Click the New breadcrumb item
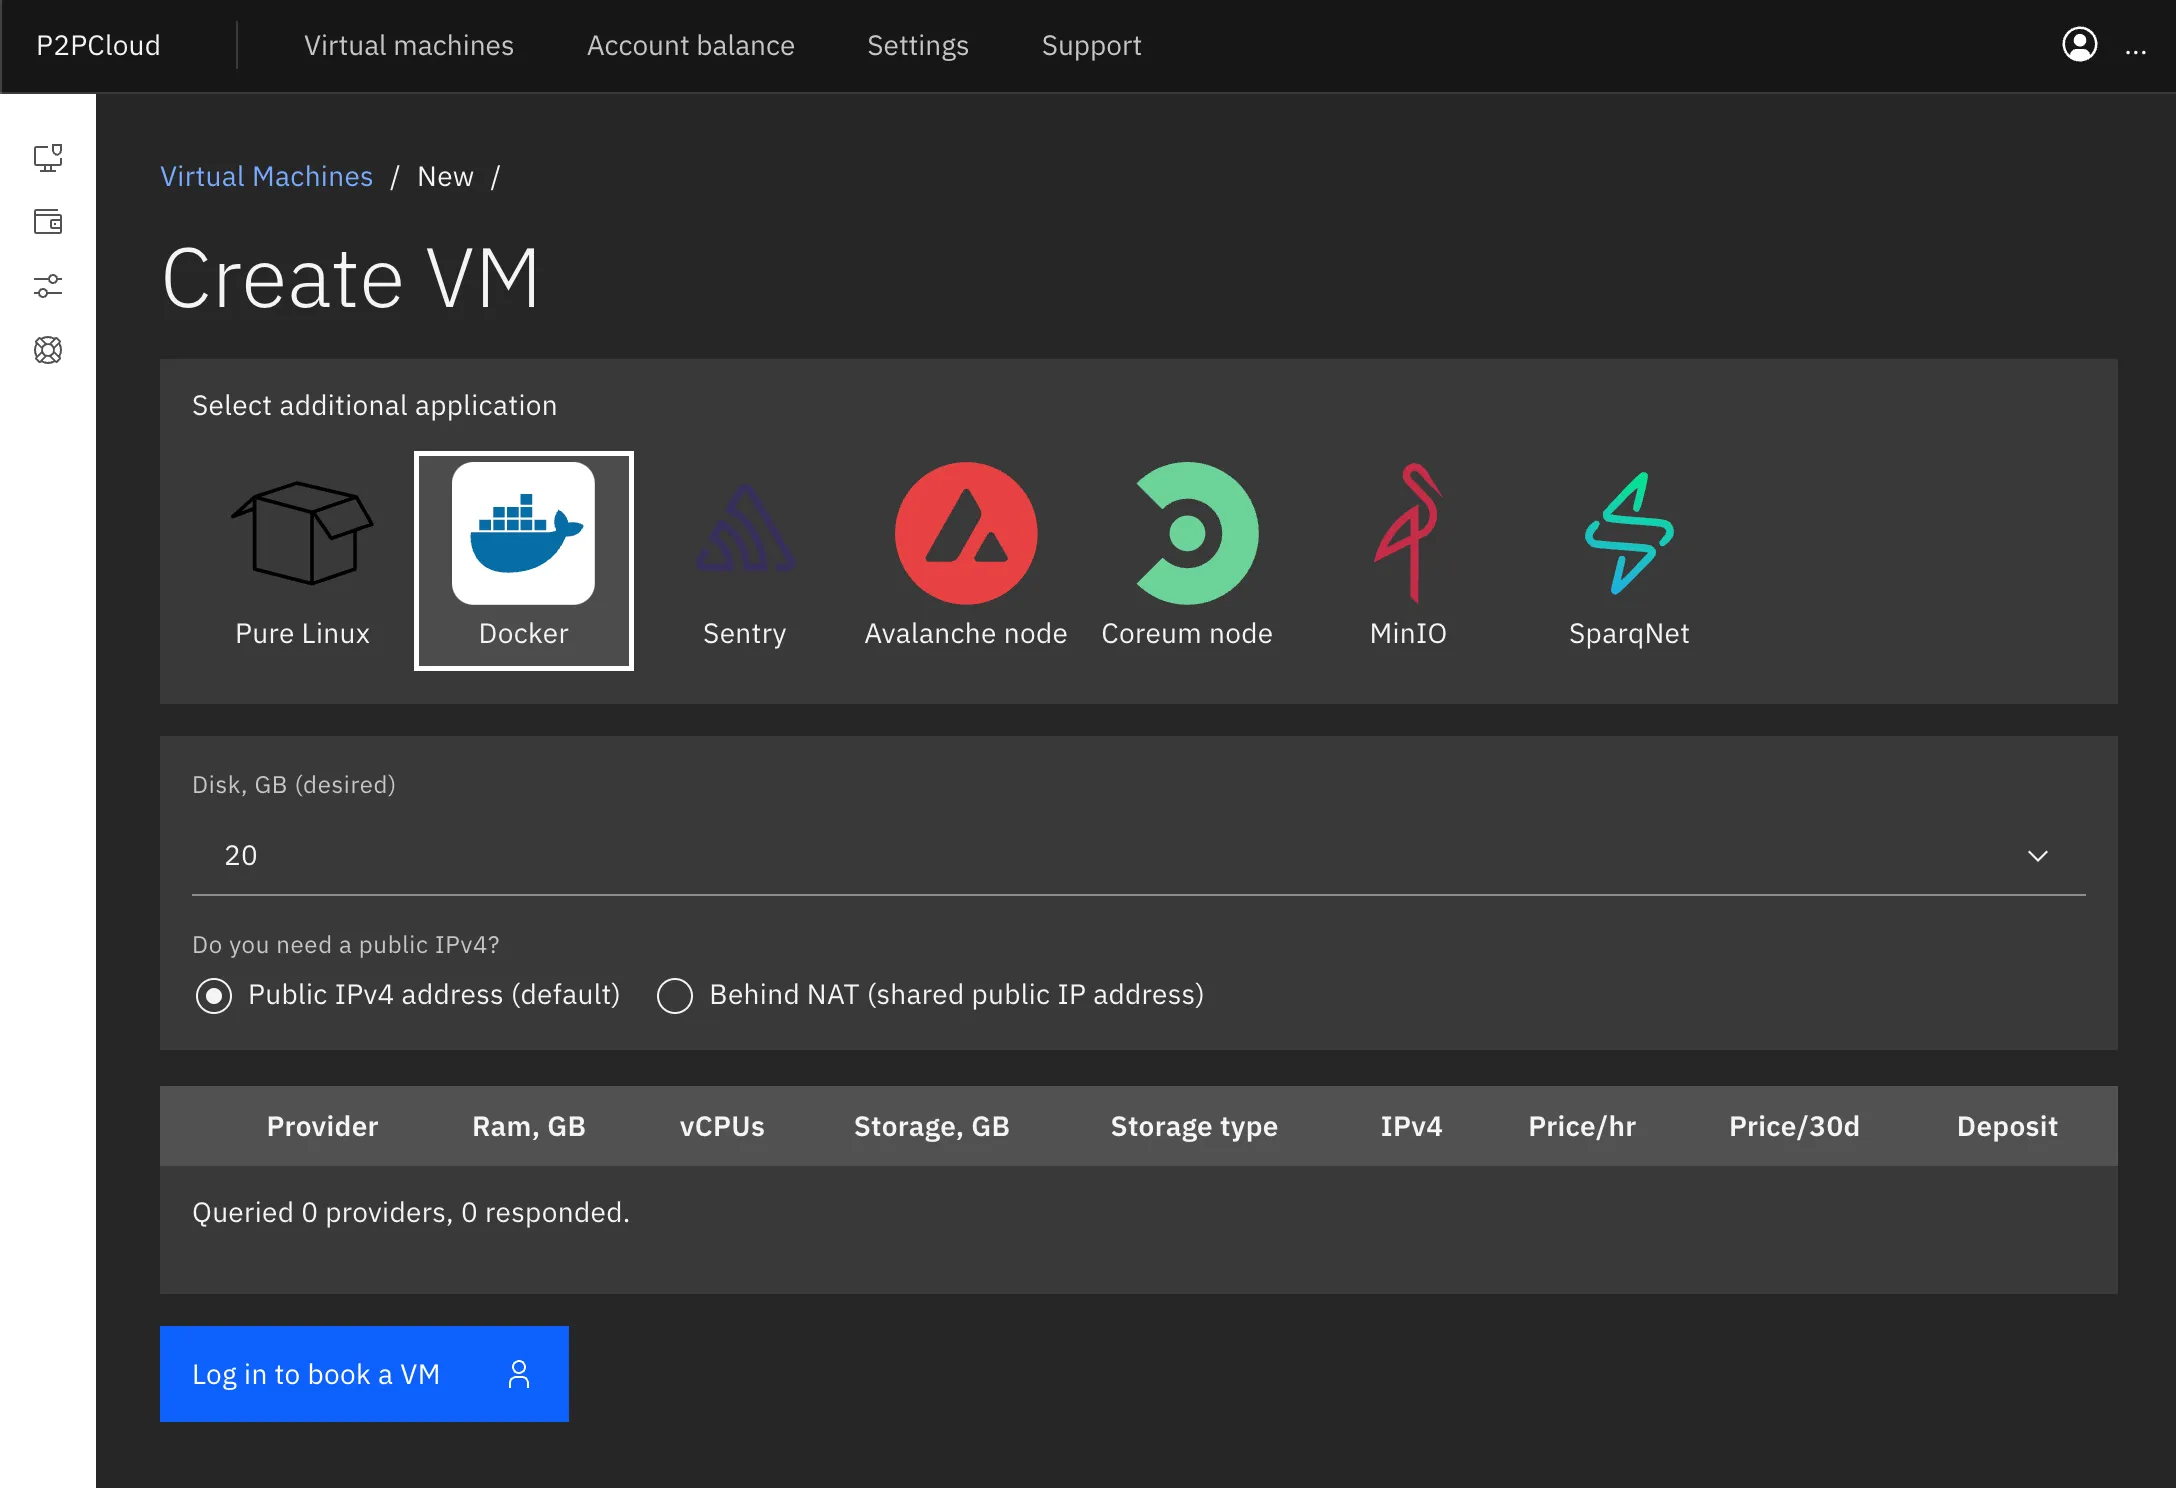 pyautogui.click(x=445, y=175)
